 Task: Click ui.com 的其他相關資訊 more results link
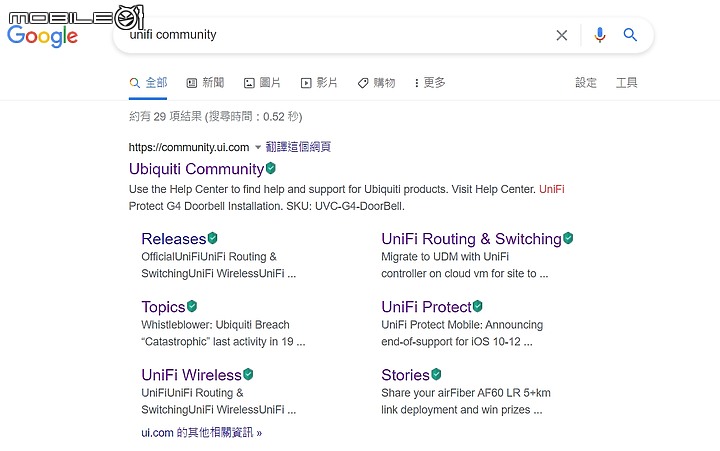tap(202, 433)
